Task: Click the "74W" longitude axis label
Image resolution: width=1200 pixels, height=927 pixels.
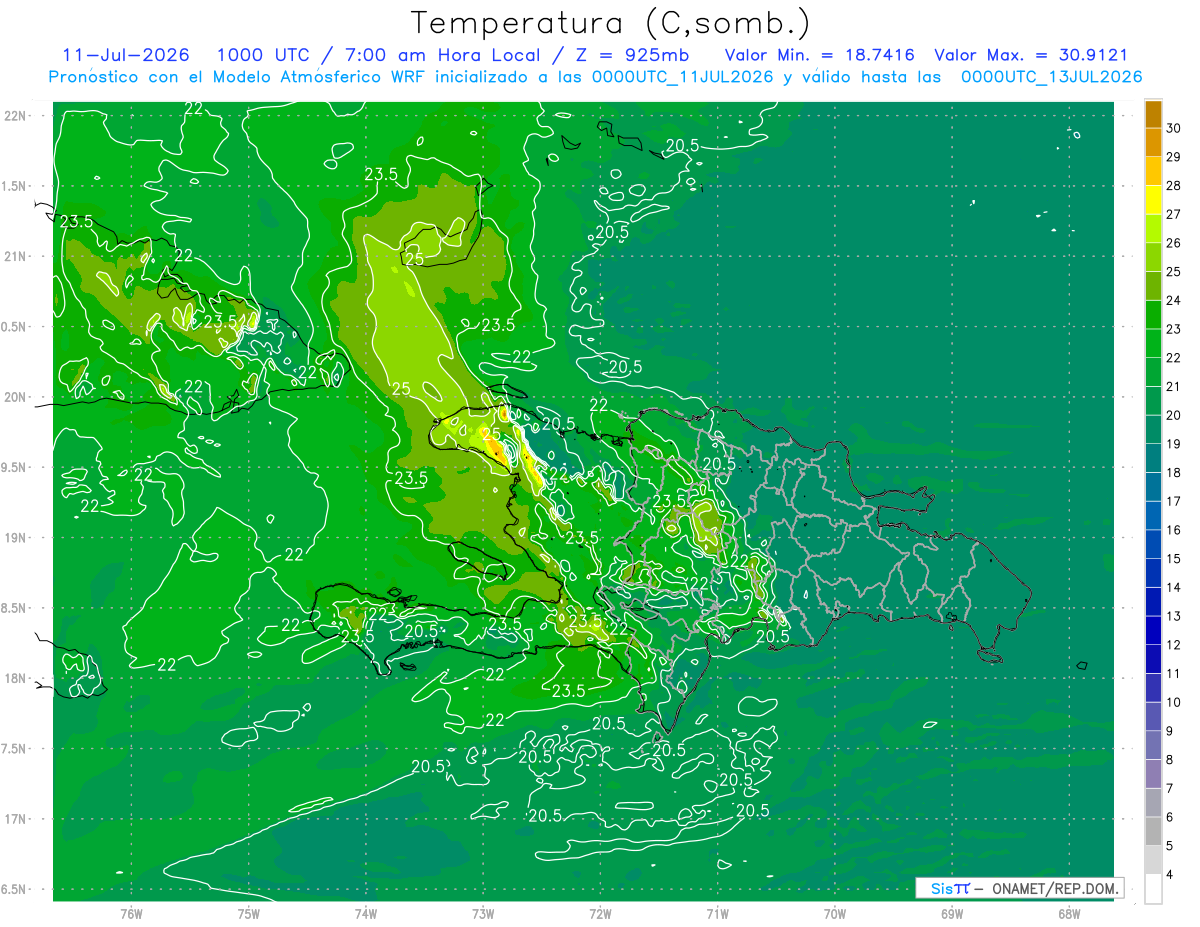Action: (x=365, y=914)
